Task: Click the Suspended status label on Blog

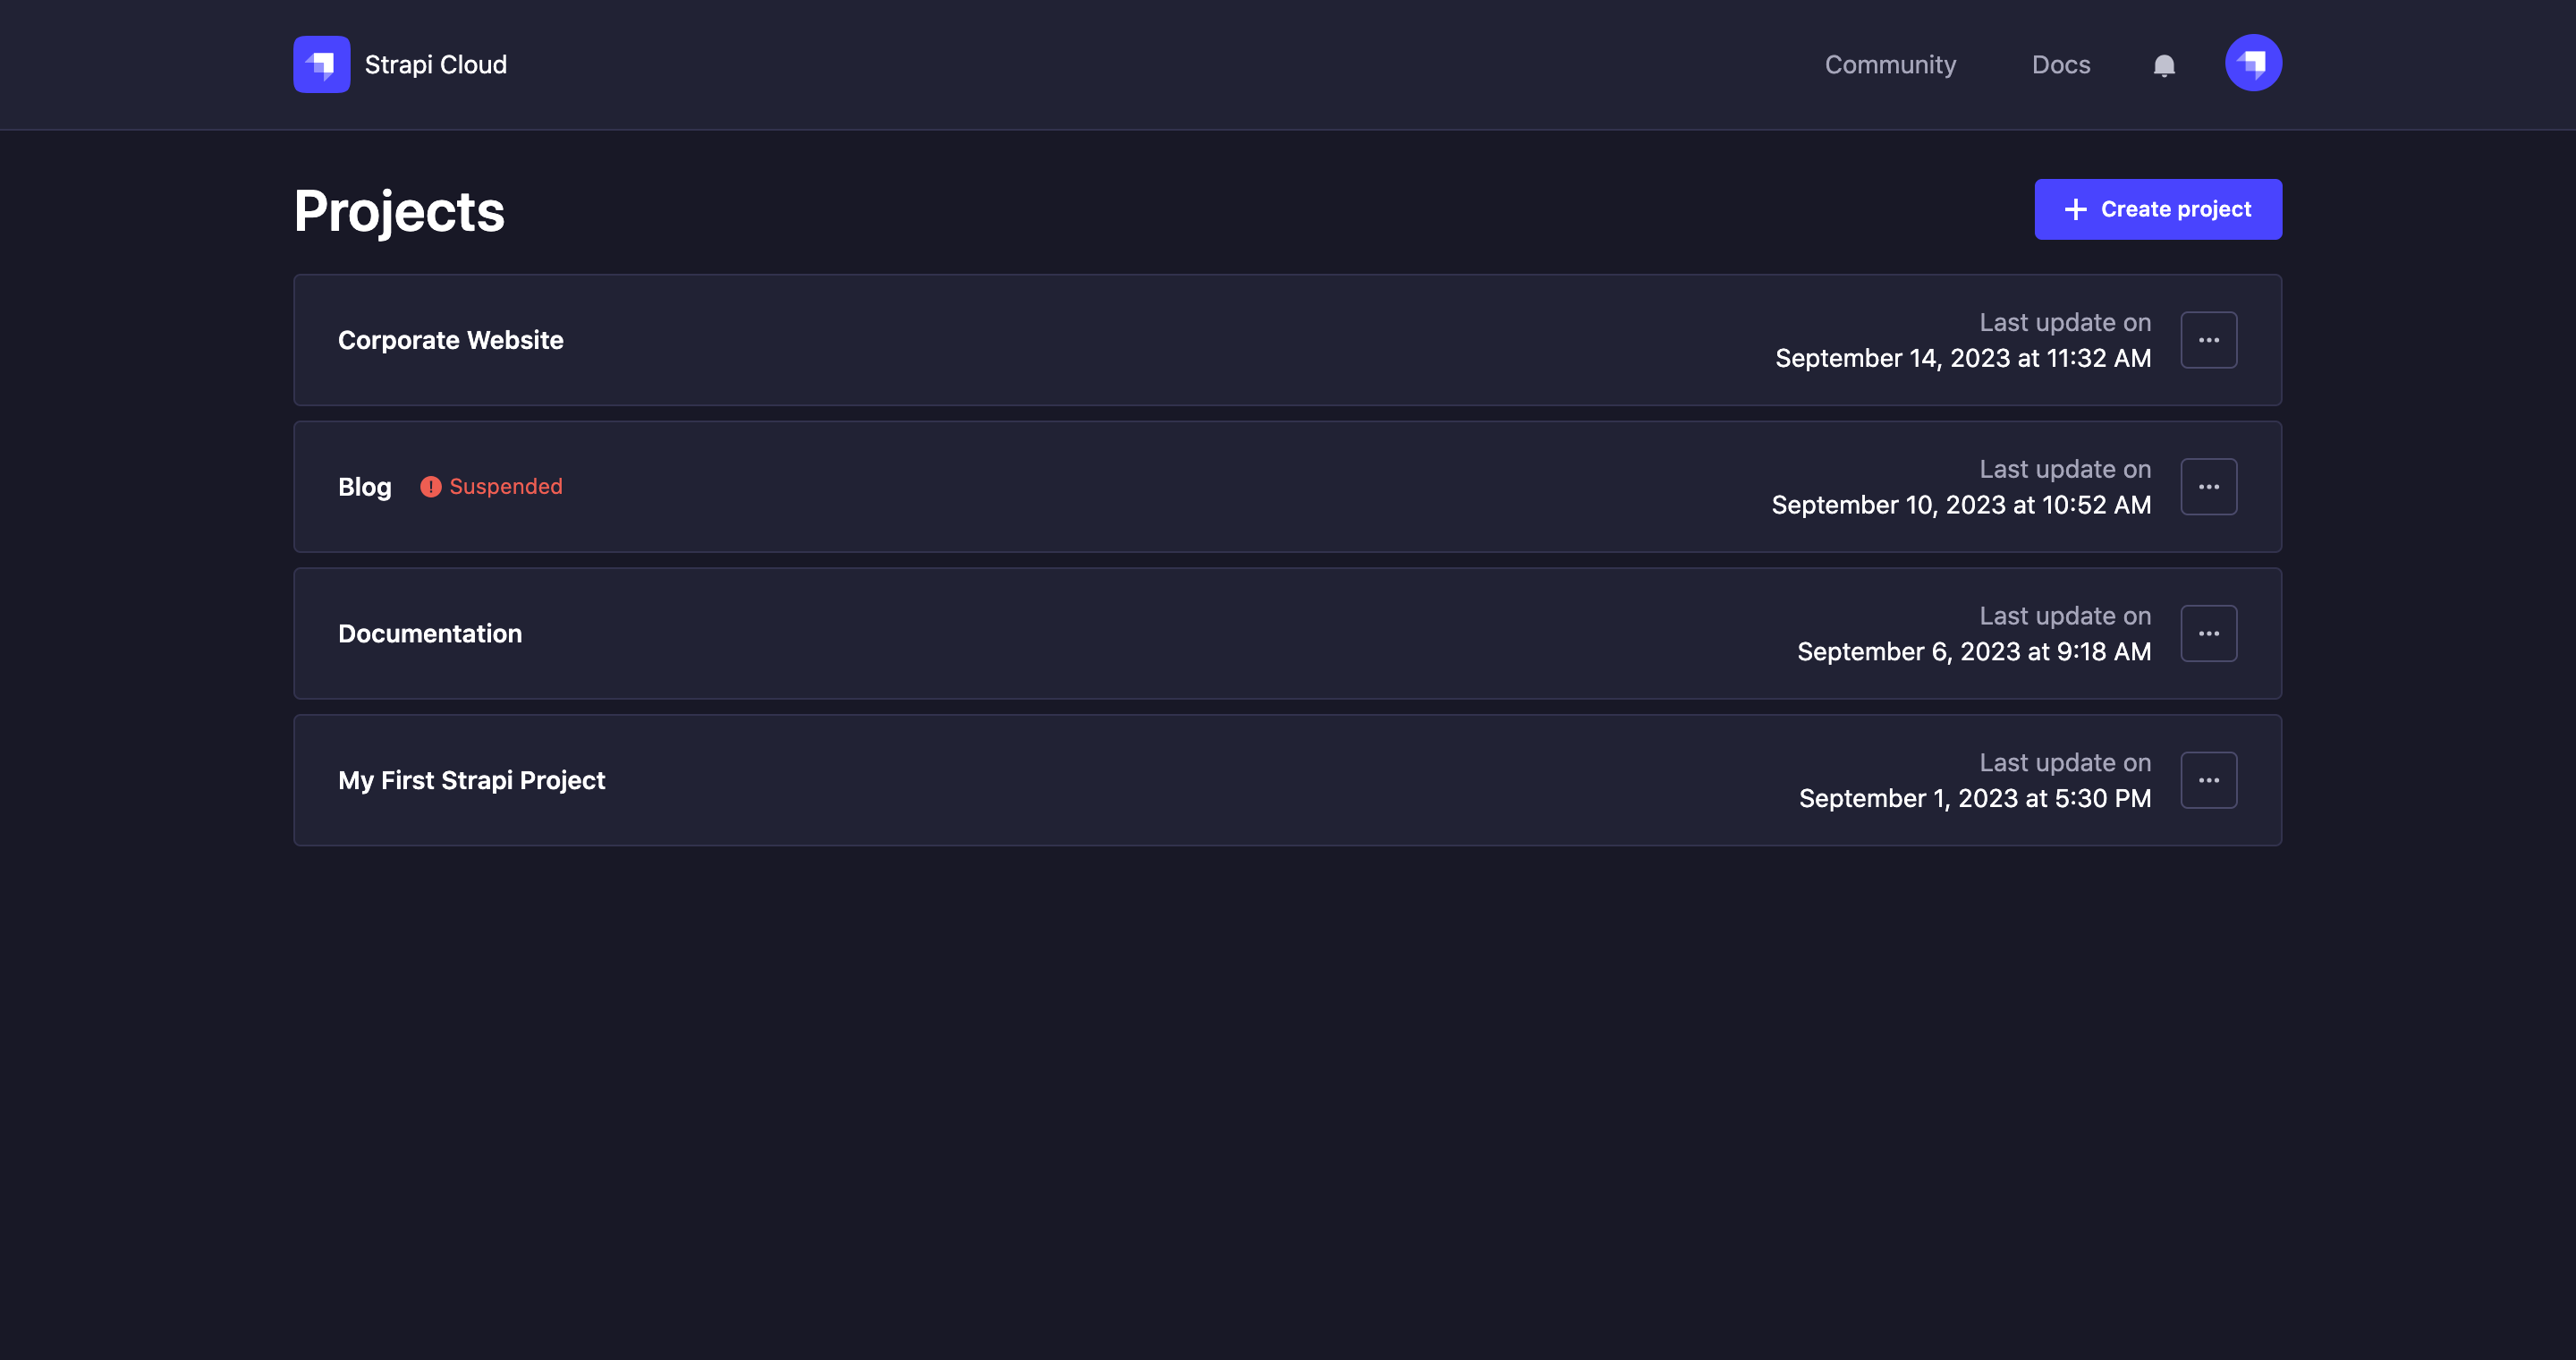Action: [x=507, y=486]
